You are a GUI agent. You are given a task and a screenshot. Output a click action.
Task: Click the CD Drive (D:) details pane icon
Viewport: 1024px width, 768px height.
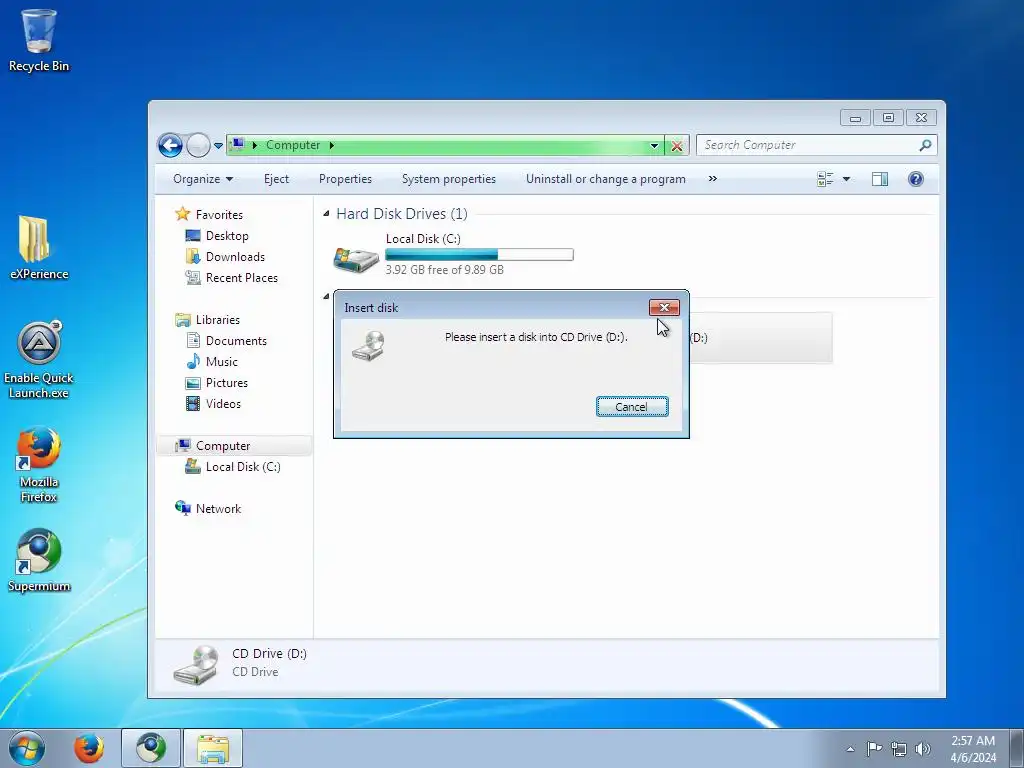[x=196, y=665]
